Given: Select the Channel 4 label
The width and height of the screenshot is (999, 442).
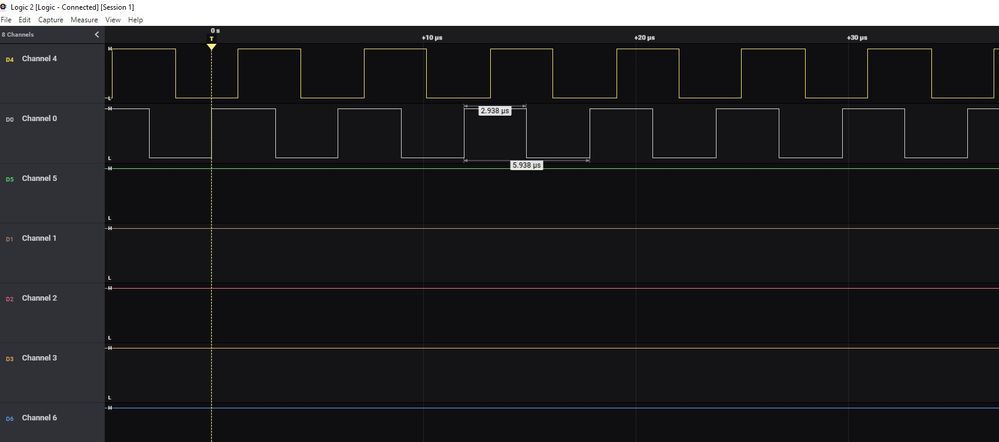Looking at the screenshot, I should 40,59.
